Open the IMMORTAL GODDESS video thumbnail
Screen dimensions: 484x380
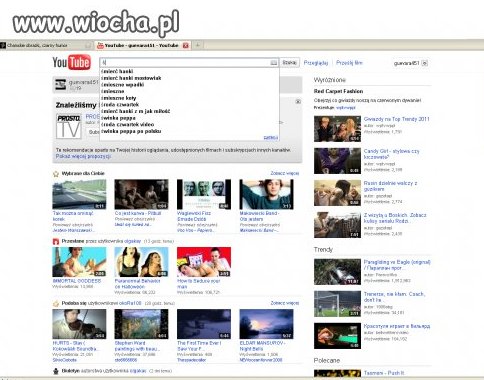79,262
